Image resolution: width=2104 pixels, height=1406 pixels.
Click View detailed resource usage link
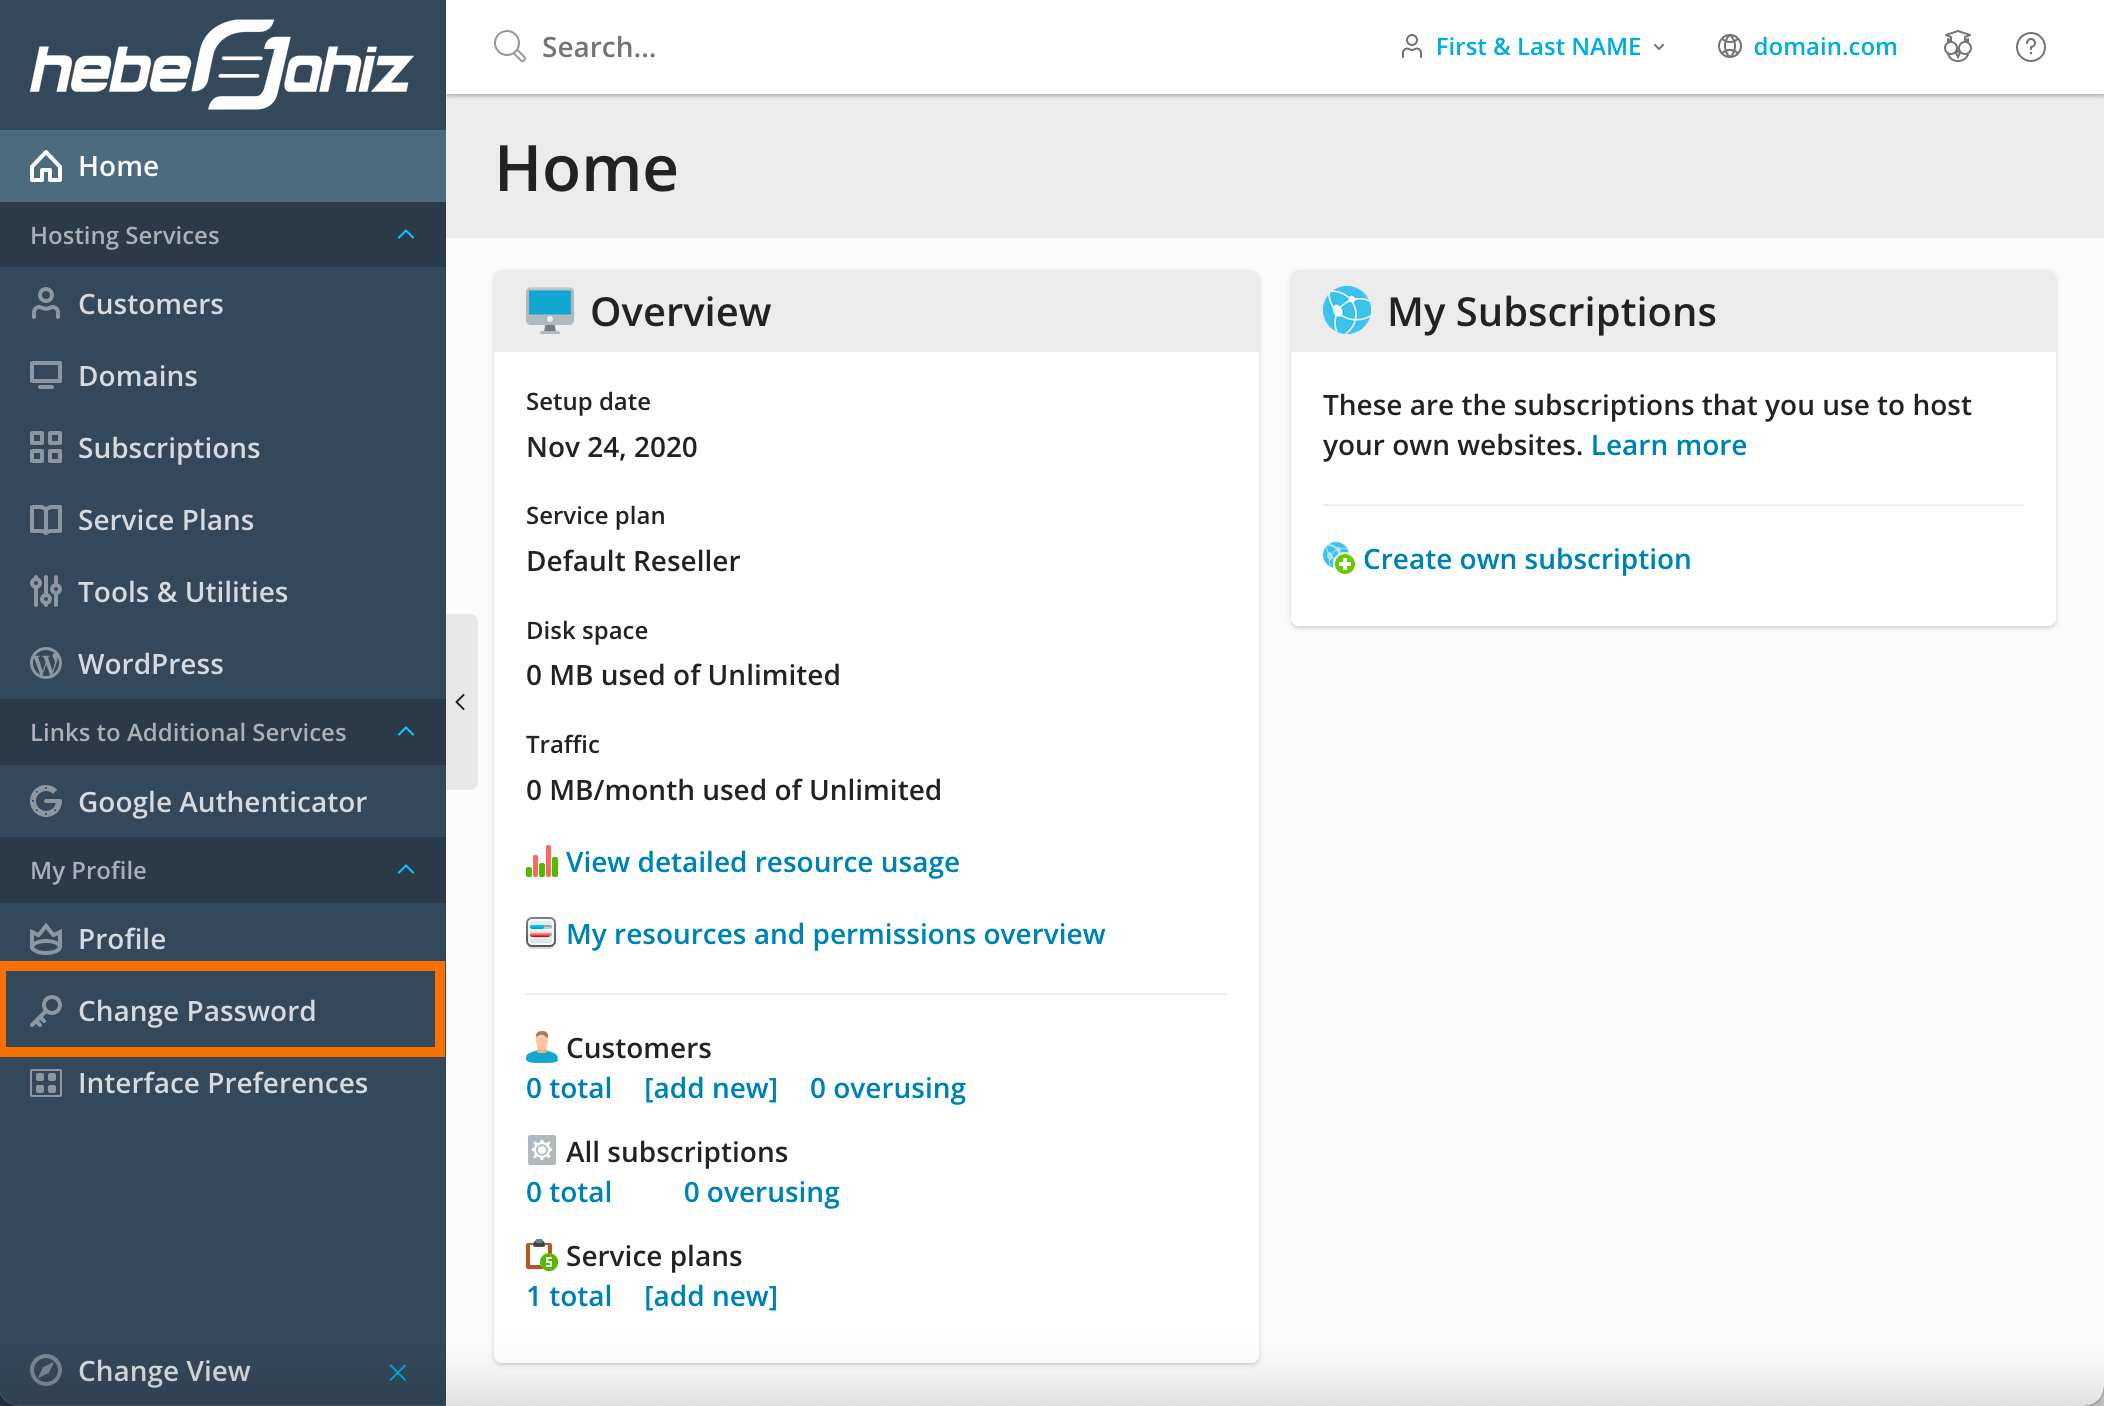pyautogui.click(x=762, y=862)
